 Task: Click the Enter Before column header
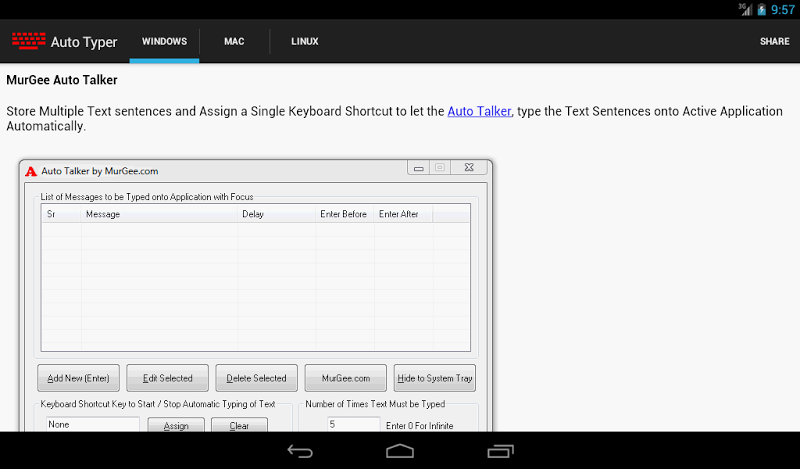(344, 214)
